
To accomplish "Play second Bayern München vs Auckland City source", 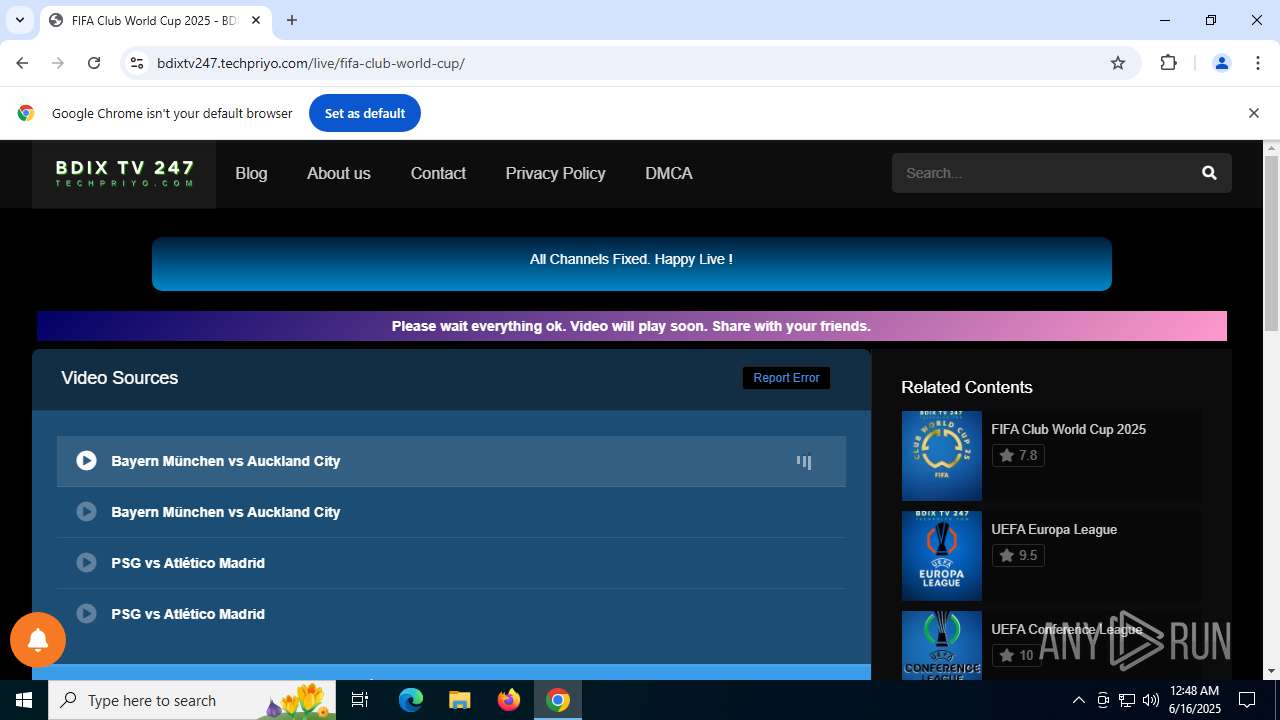I will (x=451, y=512).
